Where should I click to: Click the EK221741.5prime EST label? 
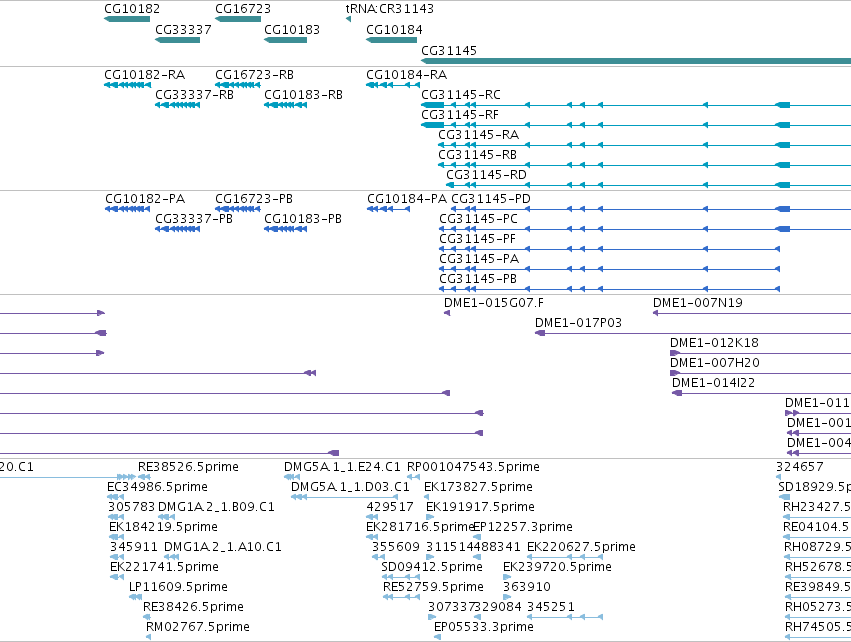164,567
